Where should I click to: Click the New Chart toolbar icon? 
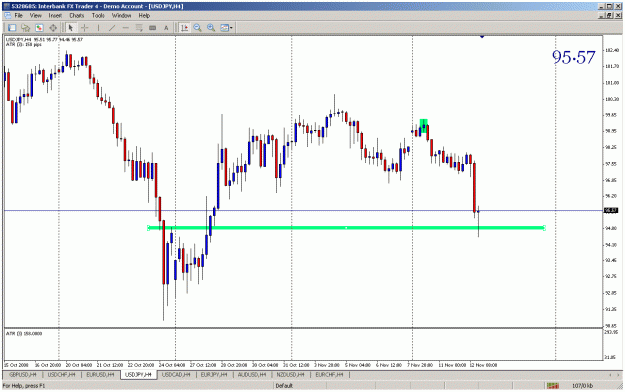click(x=12, y=28)
